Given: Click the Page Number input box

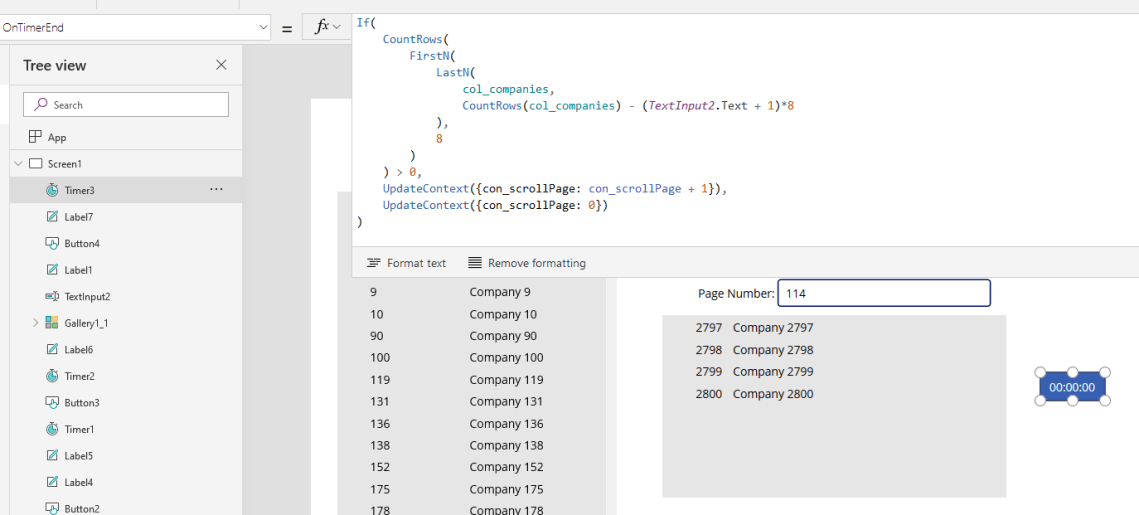Looking at the screenshot, I should (x=884, y=293).
